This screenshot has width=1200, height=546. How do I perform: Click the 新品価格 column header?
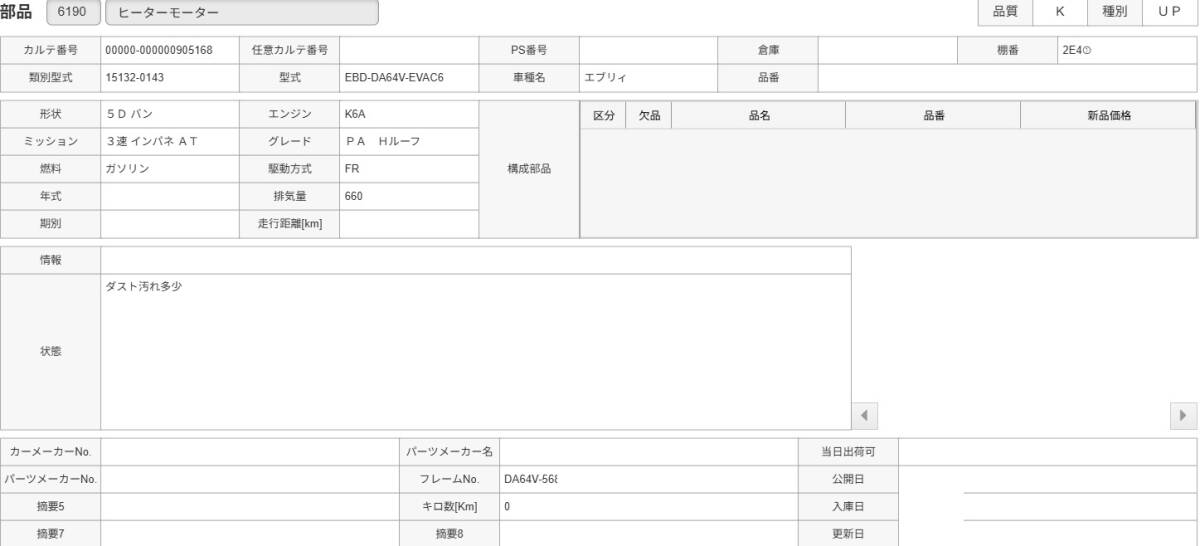1108,116
